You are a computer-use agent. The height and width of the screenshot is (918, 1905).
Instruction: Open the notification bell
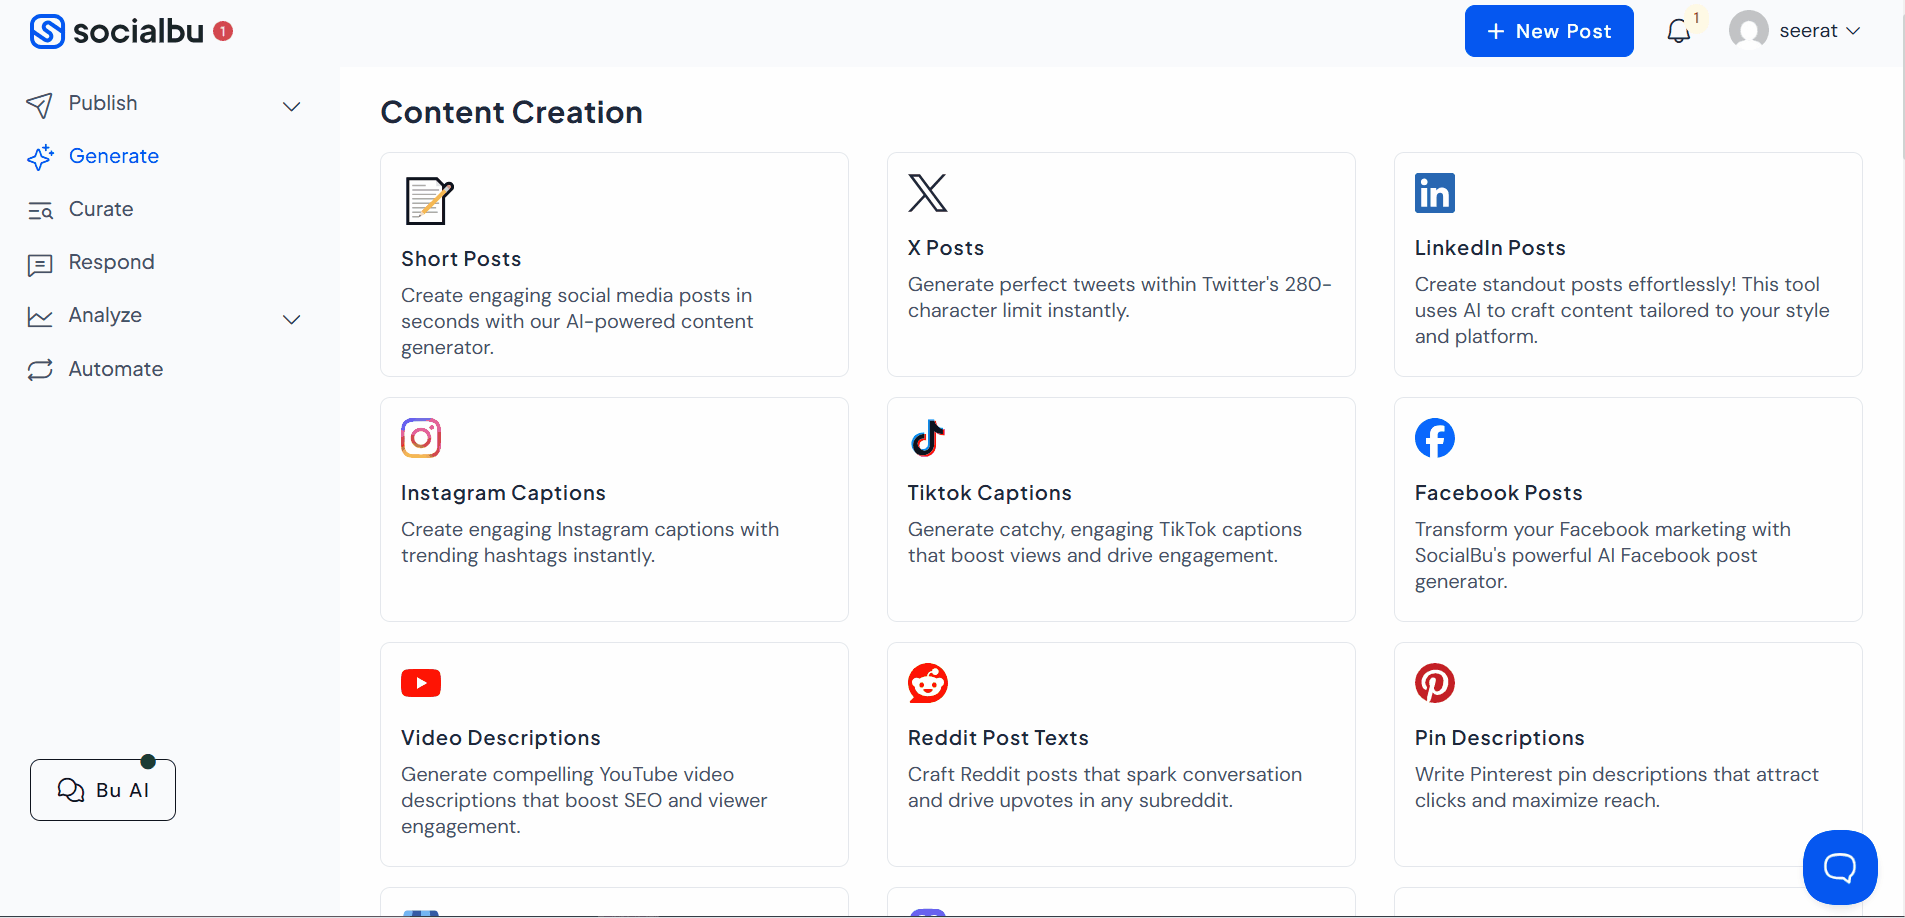click(1678, 31)
